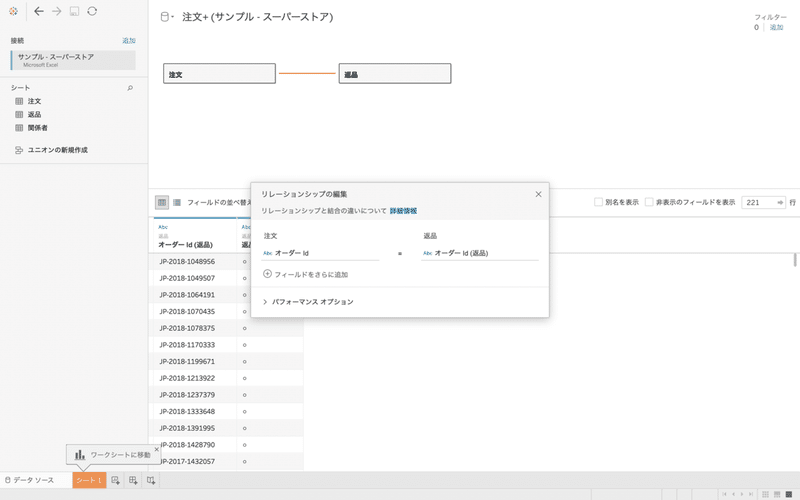The width and height of the screenshot is (800, 500).
Task: Click the refresh data source icon
Action: tap(92, 11)
